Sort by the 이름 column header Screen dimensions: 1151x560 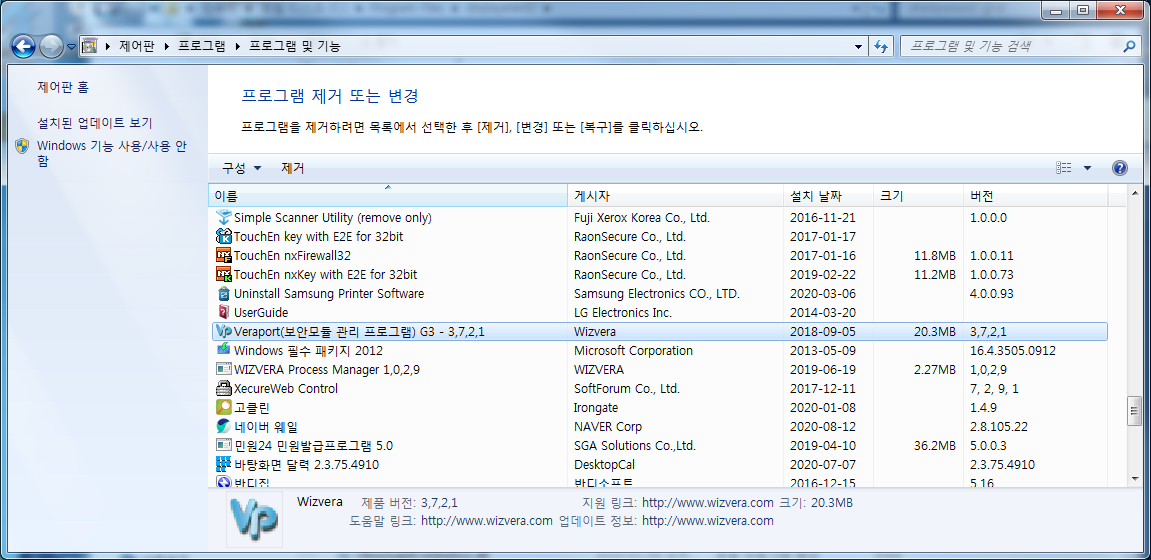pyautogui.click(x=388, y=197)
